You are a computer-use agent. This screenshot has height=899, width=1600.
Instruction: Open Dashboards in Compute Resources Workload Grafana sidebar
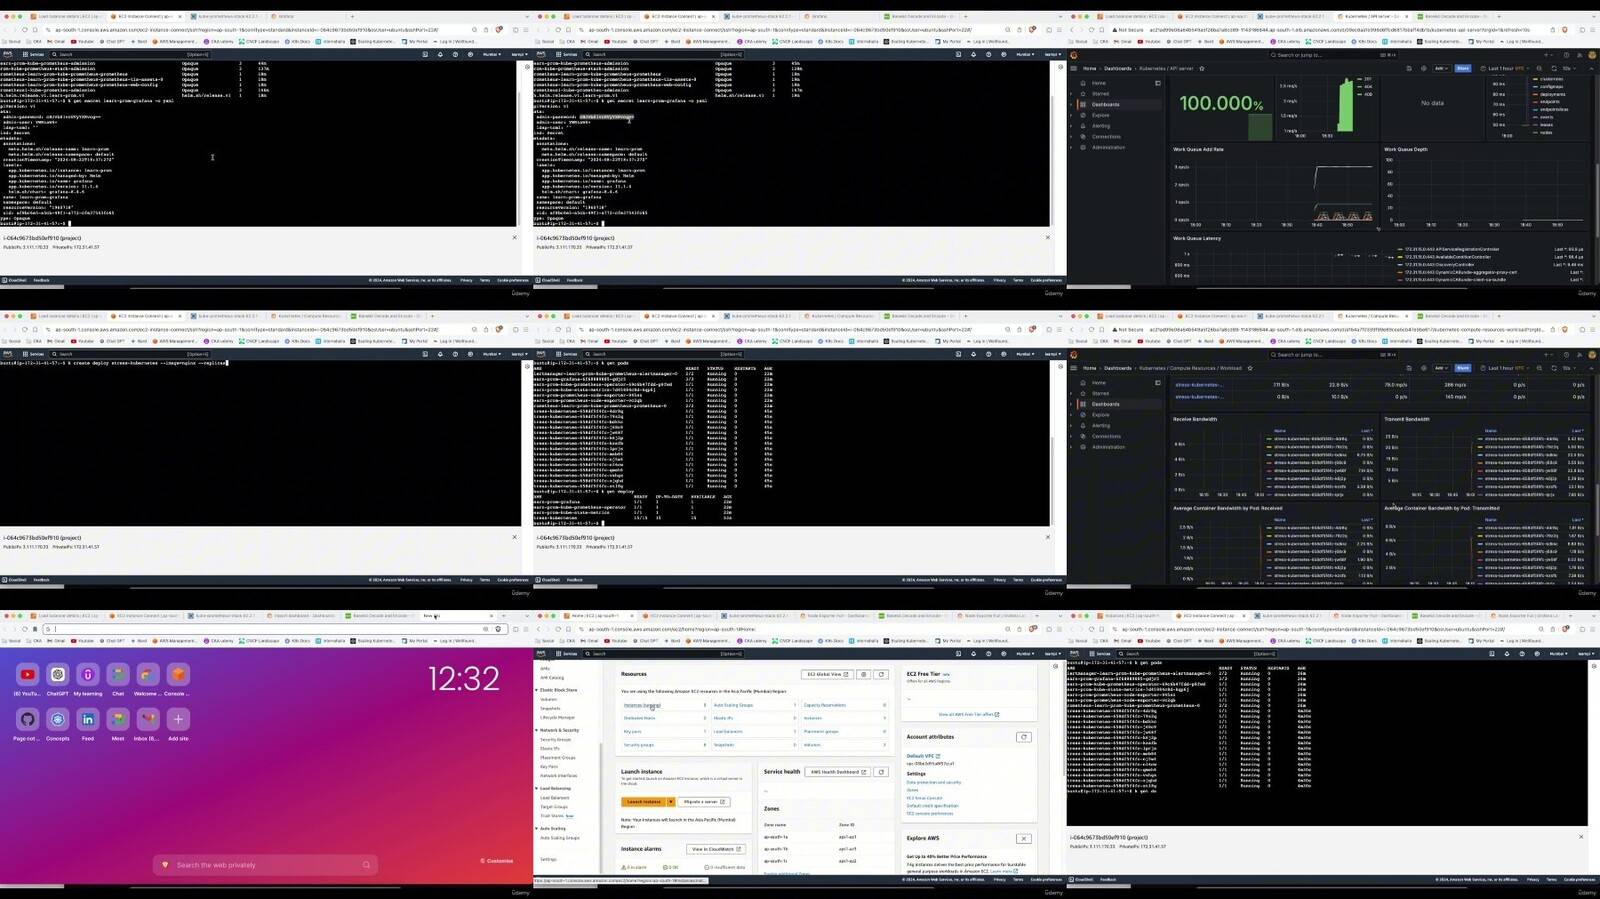click(1105, 404)
